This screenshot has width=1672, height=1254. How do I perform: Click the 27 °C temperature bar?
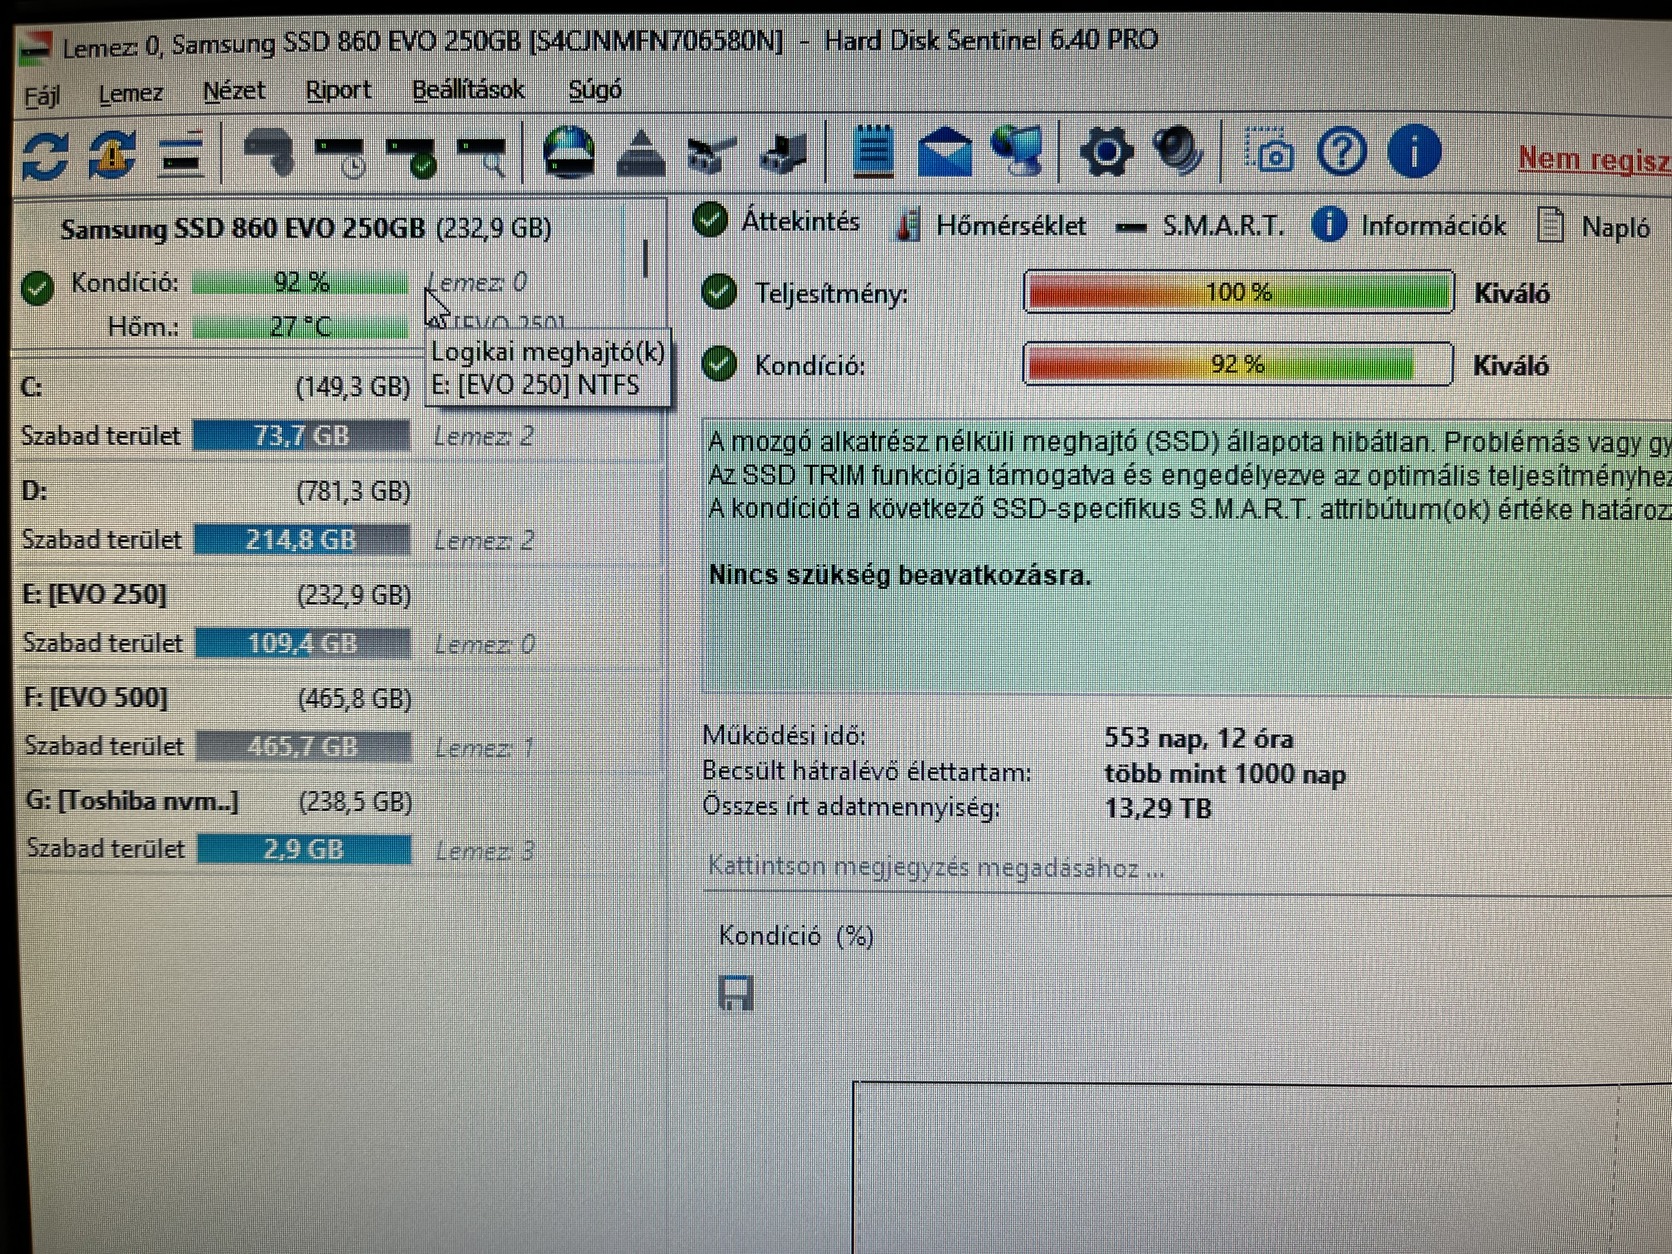pos(300,326)
